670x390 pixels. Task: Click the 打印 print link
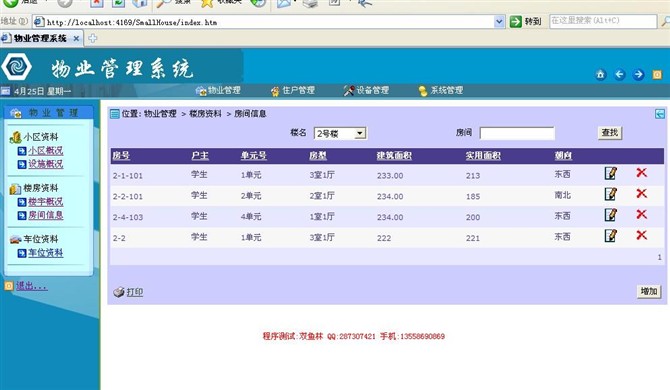tap(135, 292)
